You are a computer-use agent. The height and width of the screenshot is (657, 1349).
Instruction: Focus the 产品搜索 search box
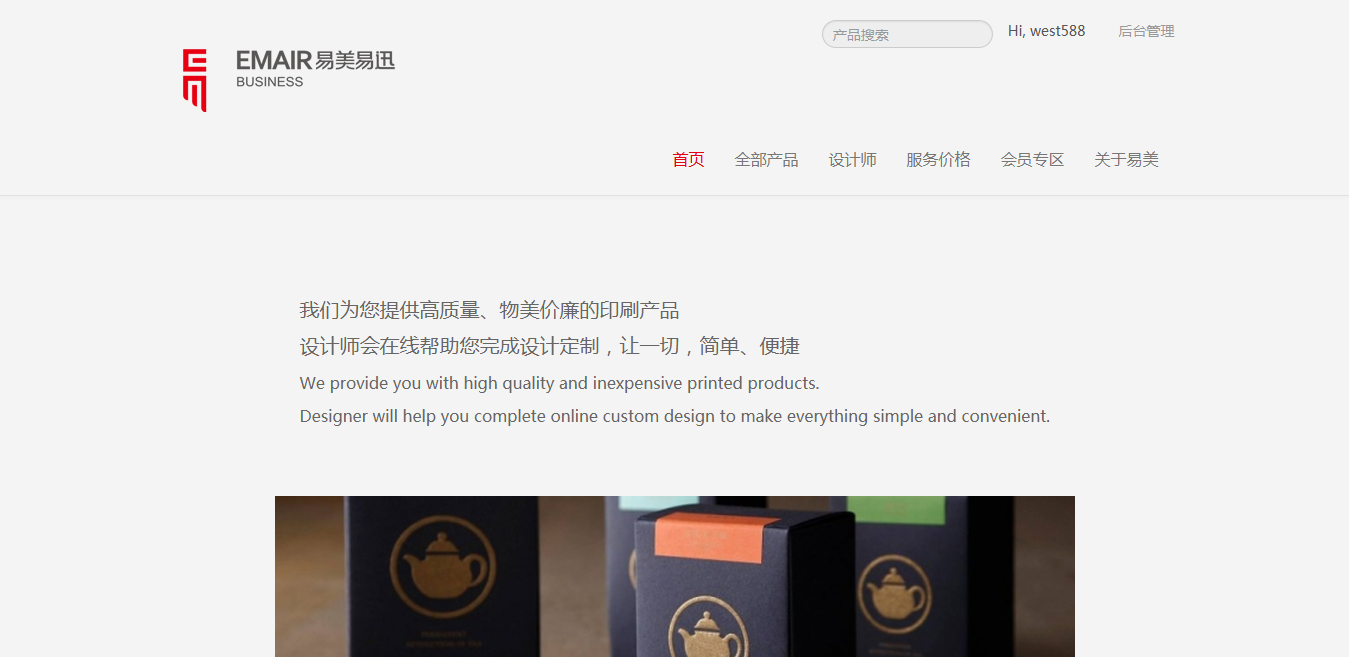click(907, 34)
